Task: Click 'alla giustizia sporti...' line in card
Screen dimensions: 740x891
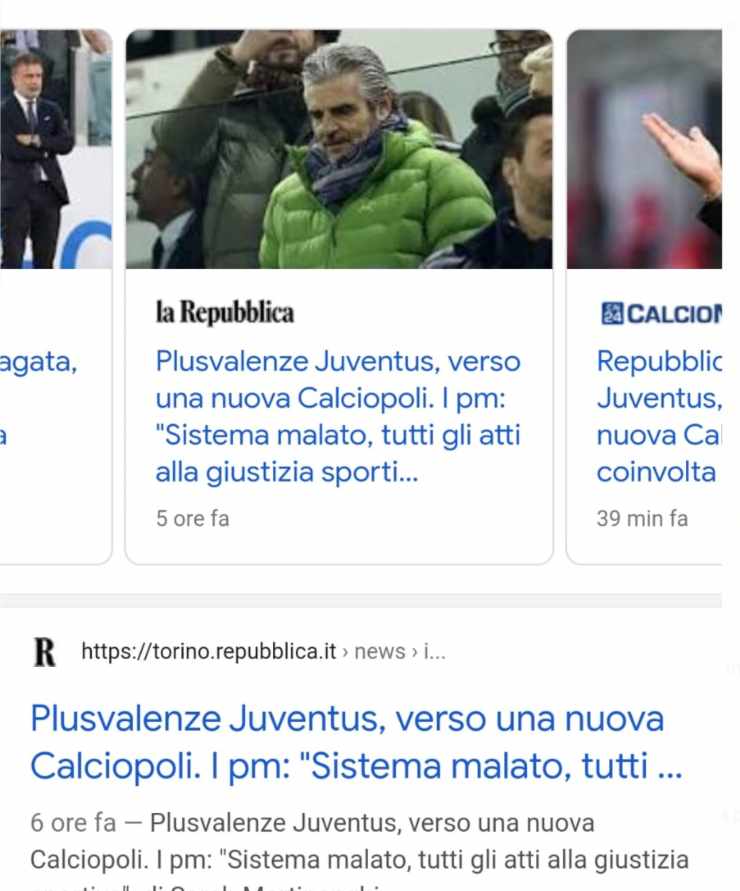Action: (x=287, y=472)
